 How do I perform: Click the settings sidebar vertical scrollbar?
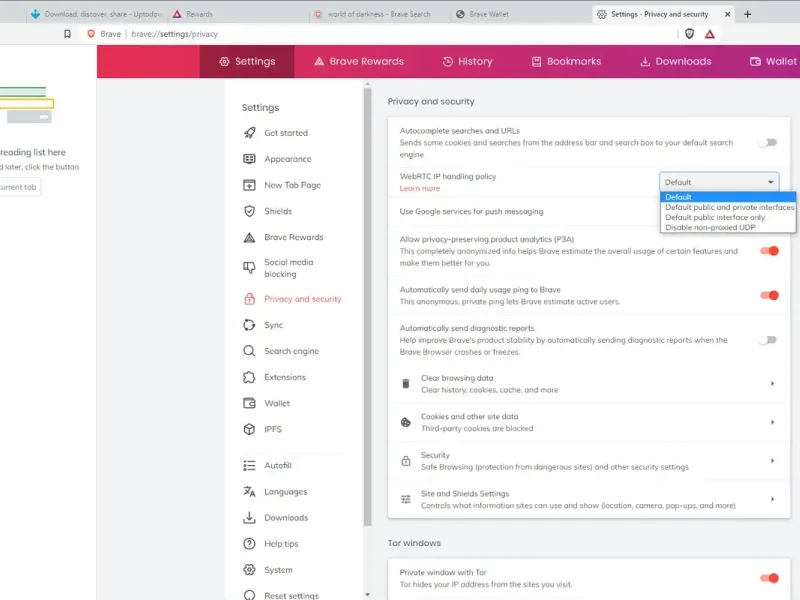click(367, 306)
